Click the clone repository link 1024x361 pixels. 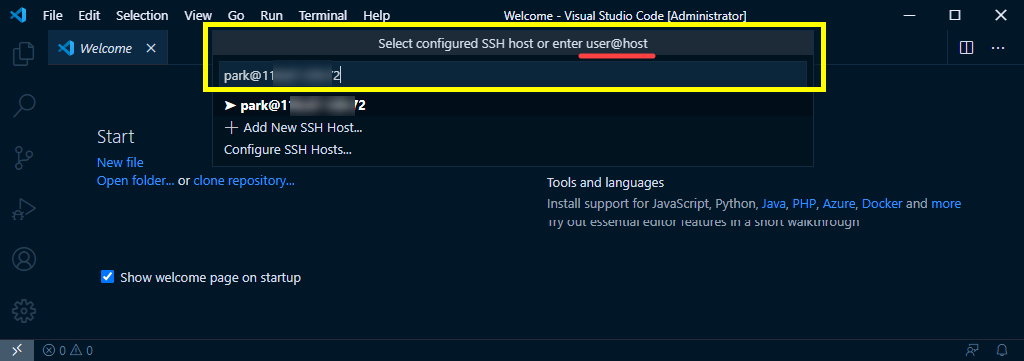[x=244, y=181]
